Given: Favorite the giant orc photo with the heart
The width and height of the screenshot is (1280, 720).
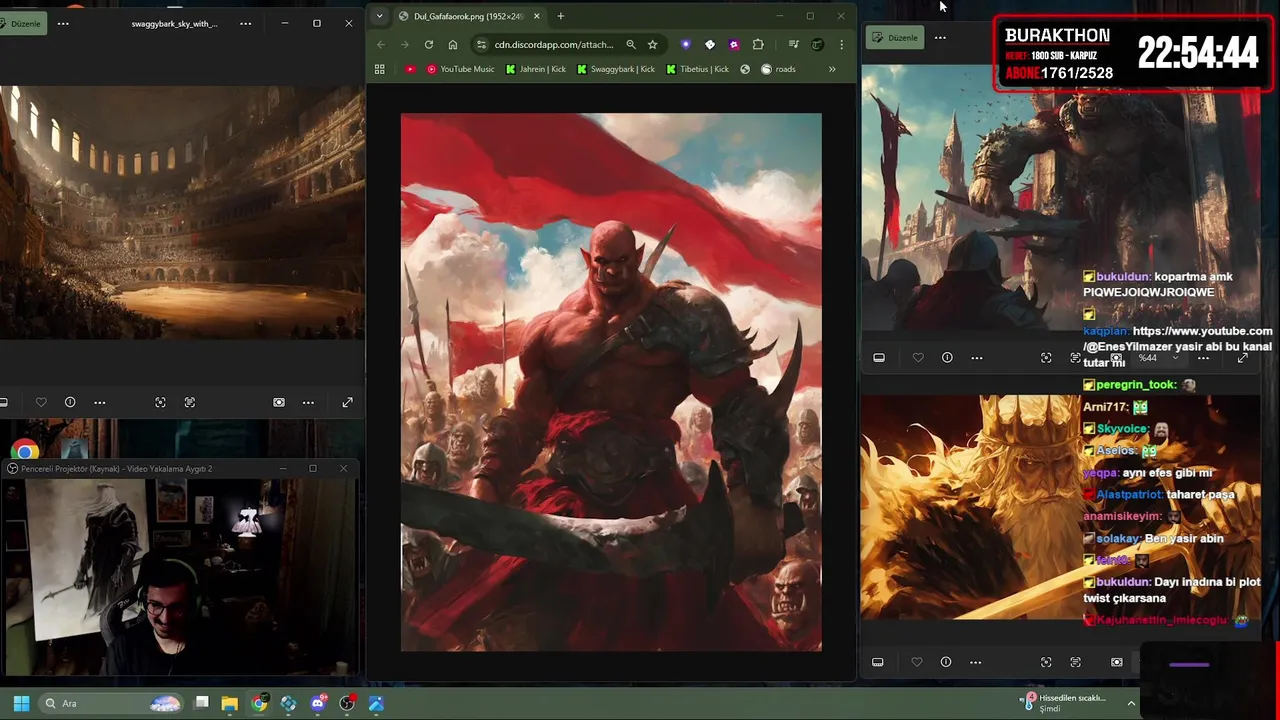Looking at the screenshot, I should point(918,357).
